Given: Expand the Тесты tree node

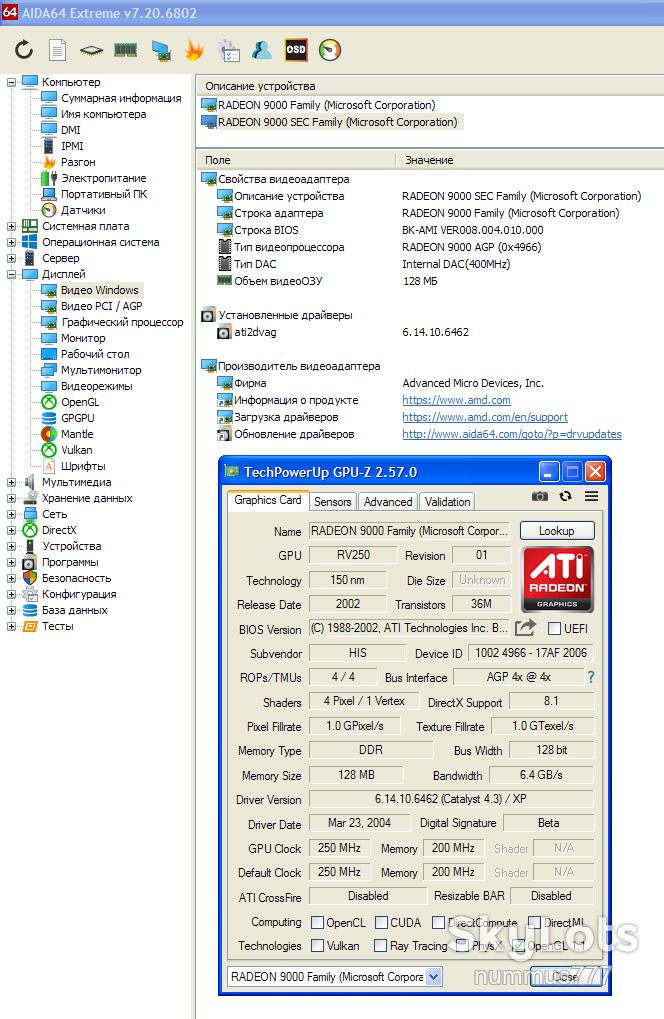Looking at the screenshot, I should click(11, 626).
